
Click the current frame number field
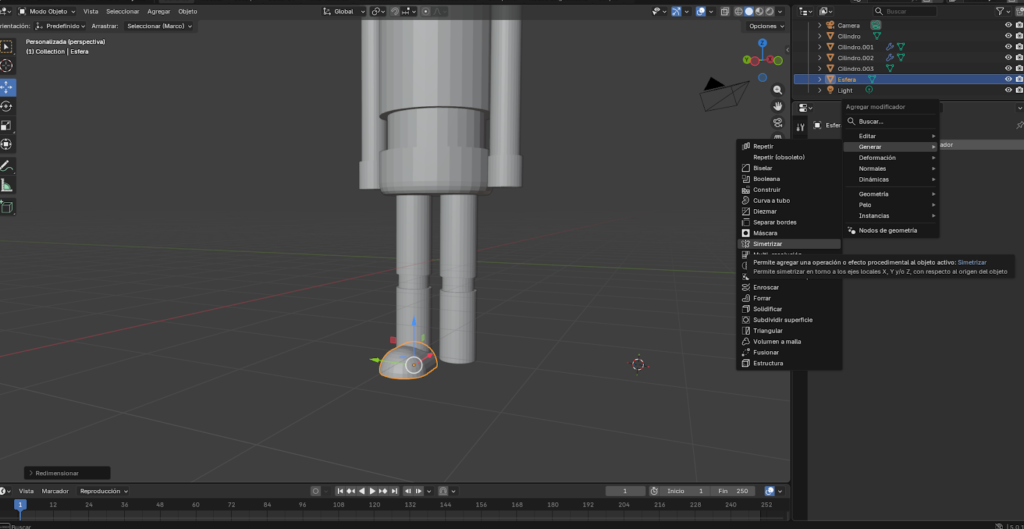pos(626,491)
